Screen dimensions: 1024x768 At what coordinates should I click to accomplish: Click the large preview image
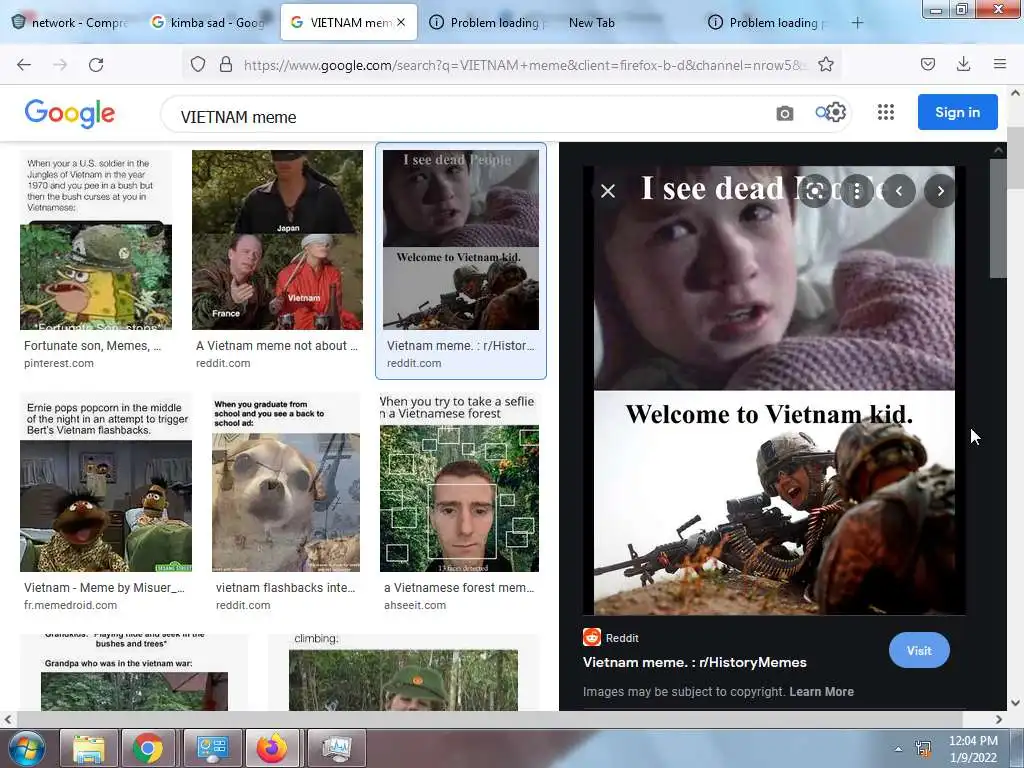(774, 390)
